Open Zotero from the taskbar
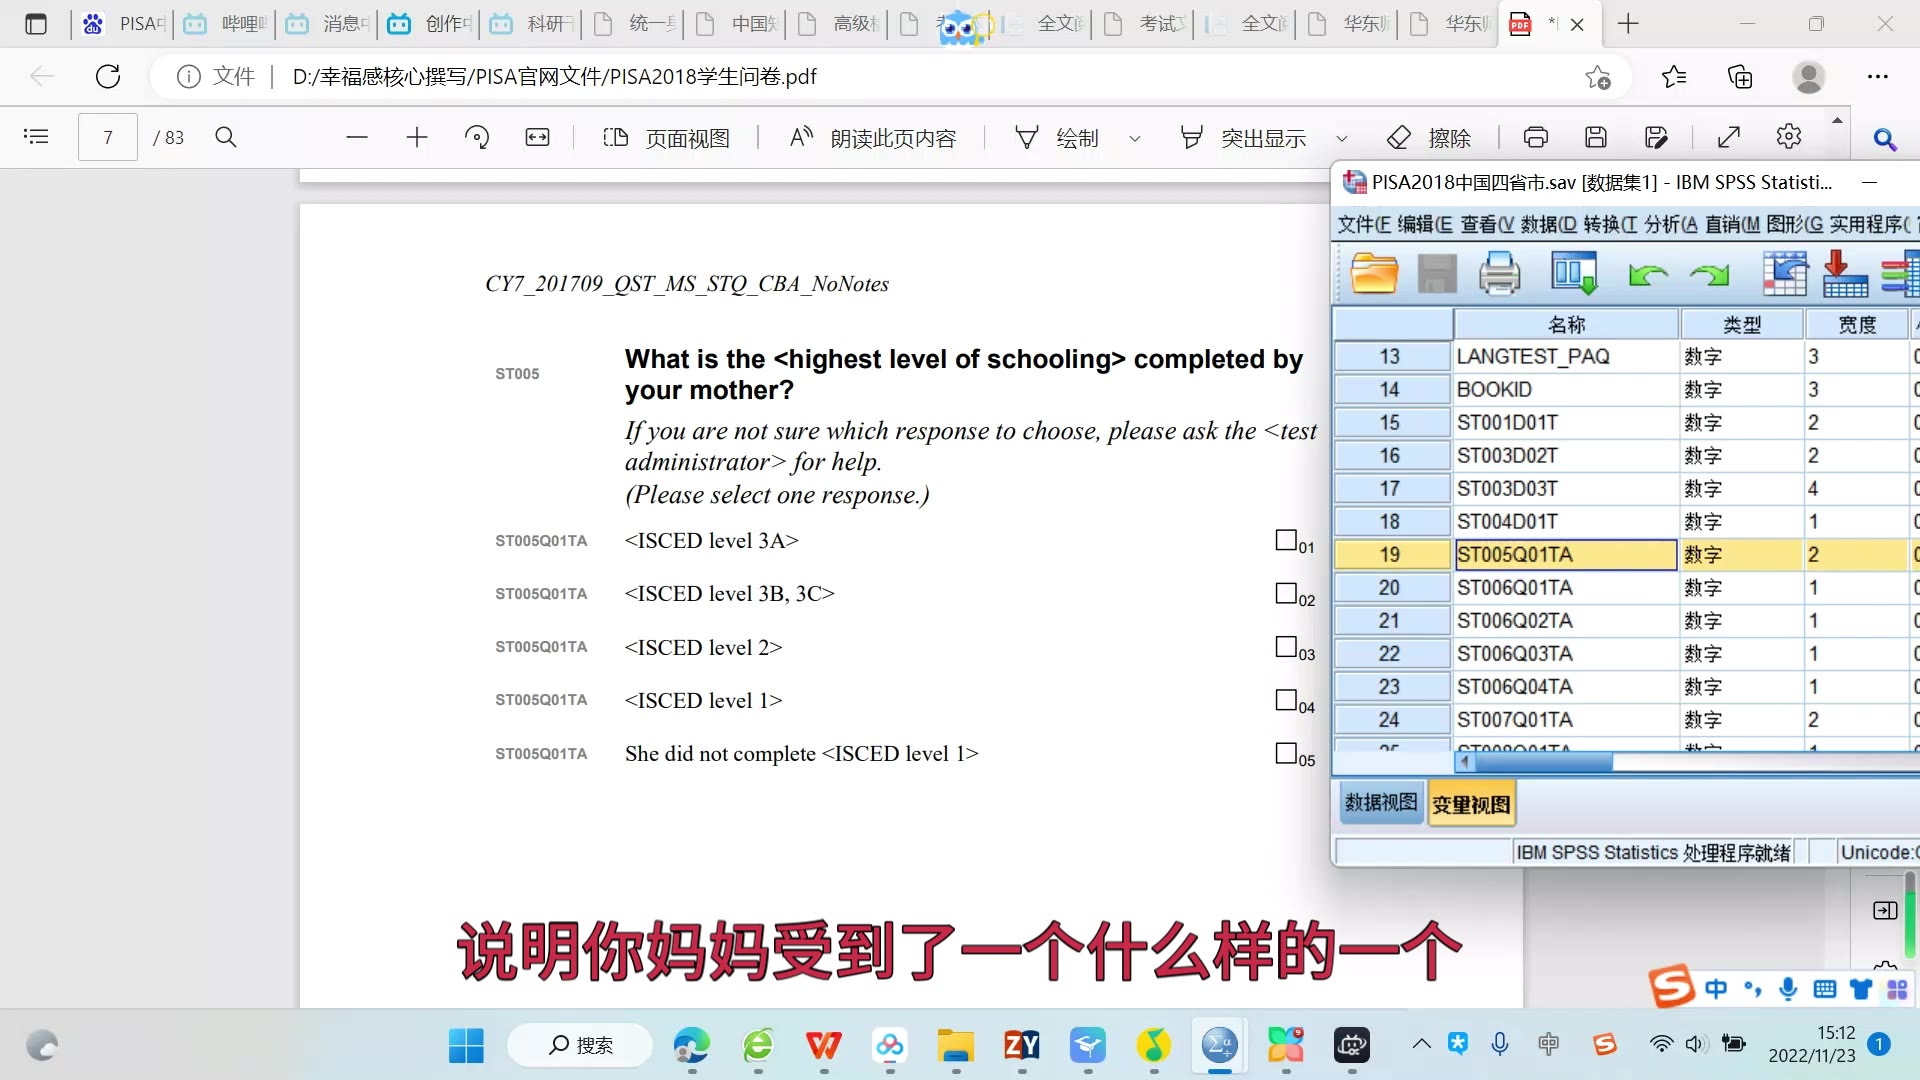Screen dimensions: 1920x1080 point(1021,1047)
